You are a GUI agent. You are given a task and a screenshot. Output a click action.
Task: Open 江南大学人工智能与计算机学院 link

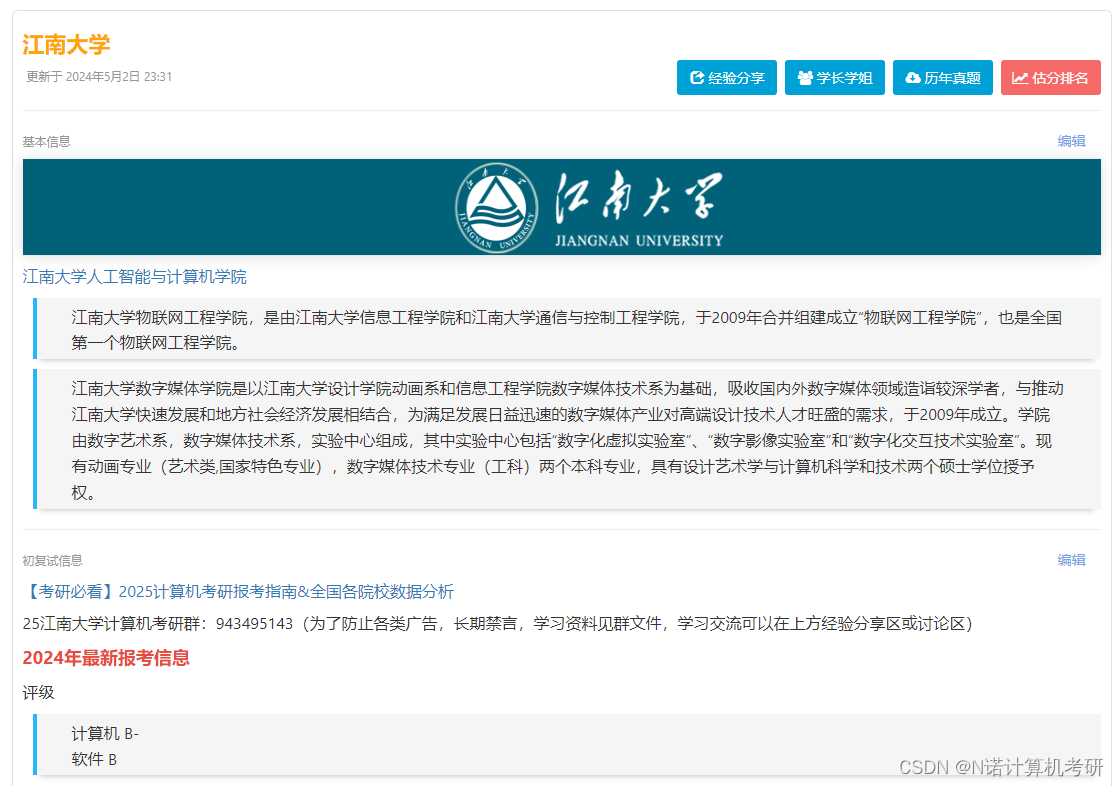(x=134, y=277)
